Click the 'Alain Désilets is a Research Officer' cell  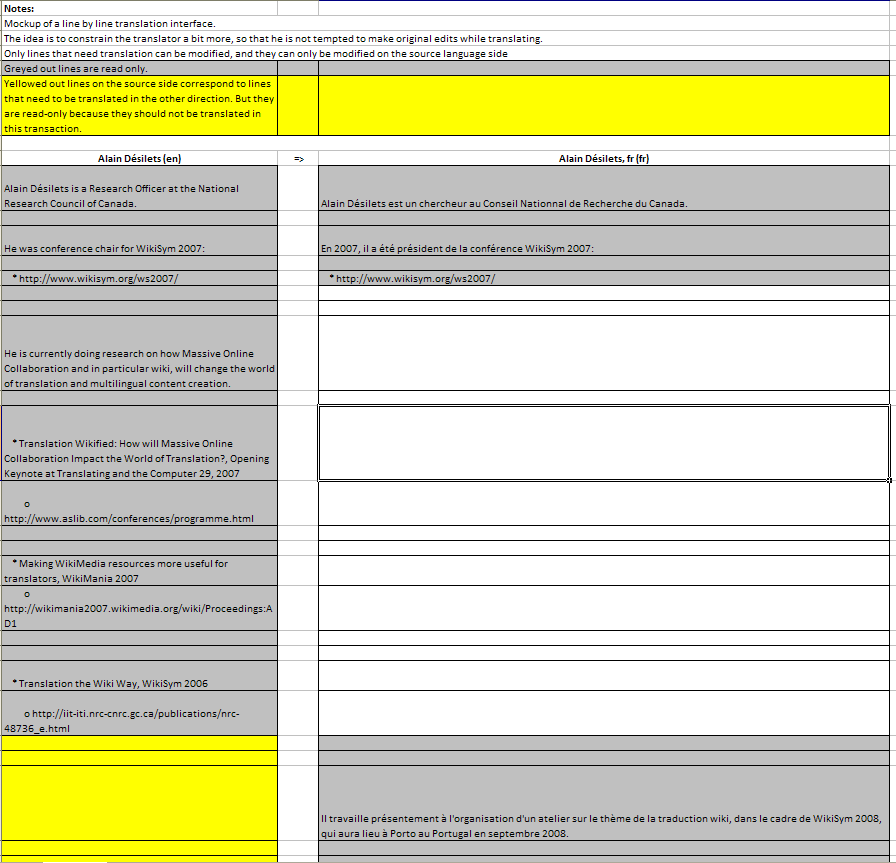(x=139, y=189)
